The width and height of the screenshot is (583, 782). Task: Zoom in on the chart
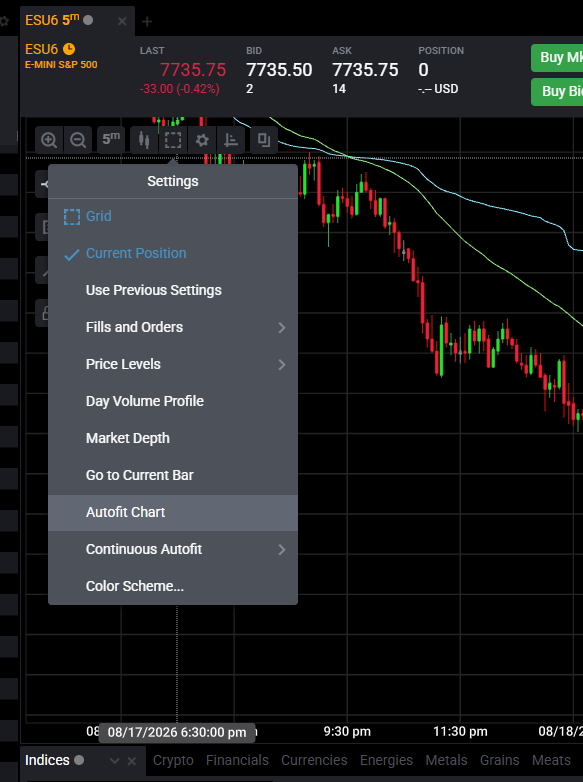[49, 140]
